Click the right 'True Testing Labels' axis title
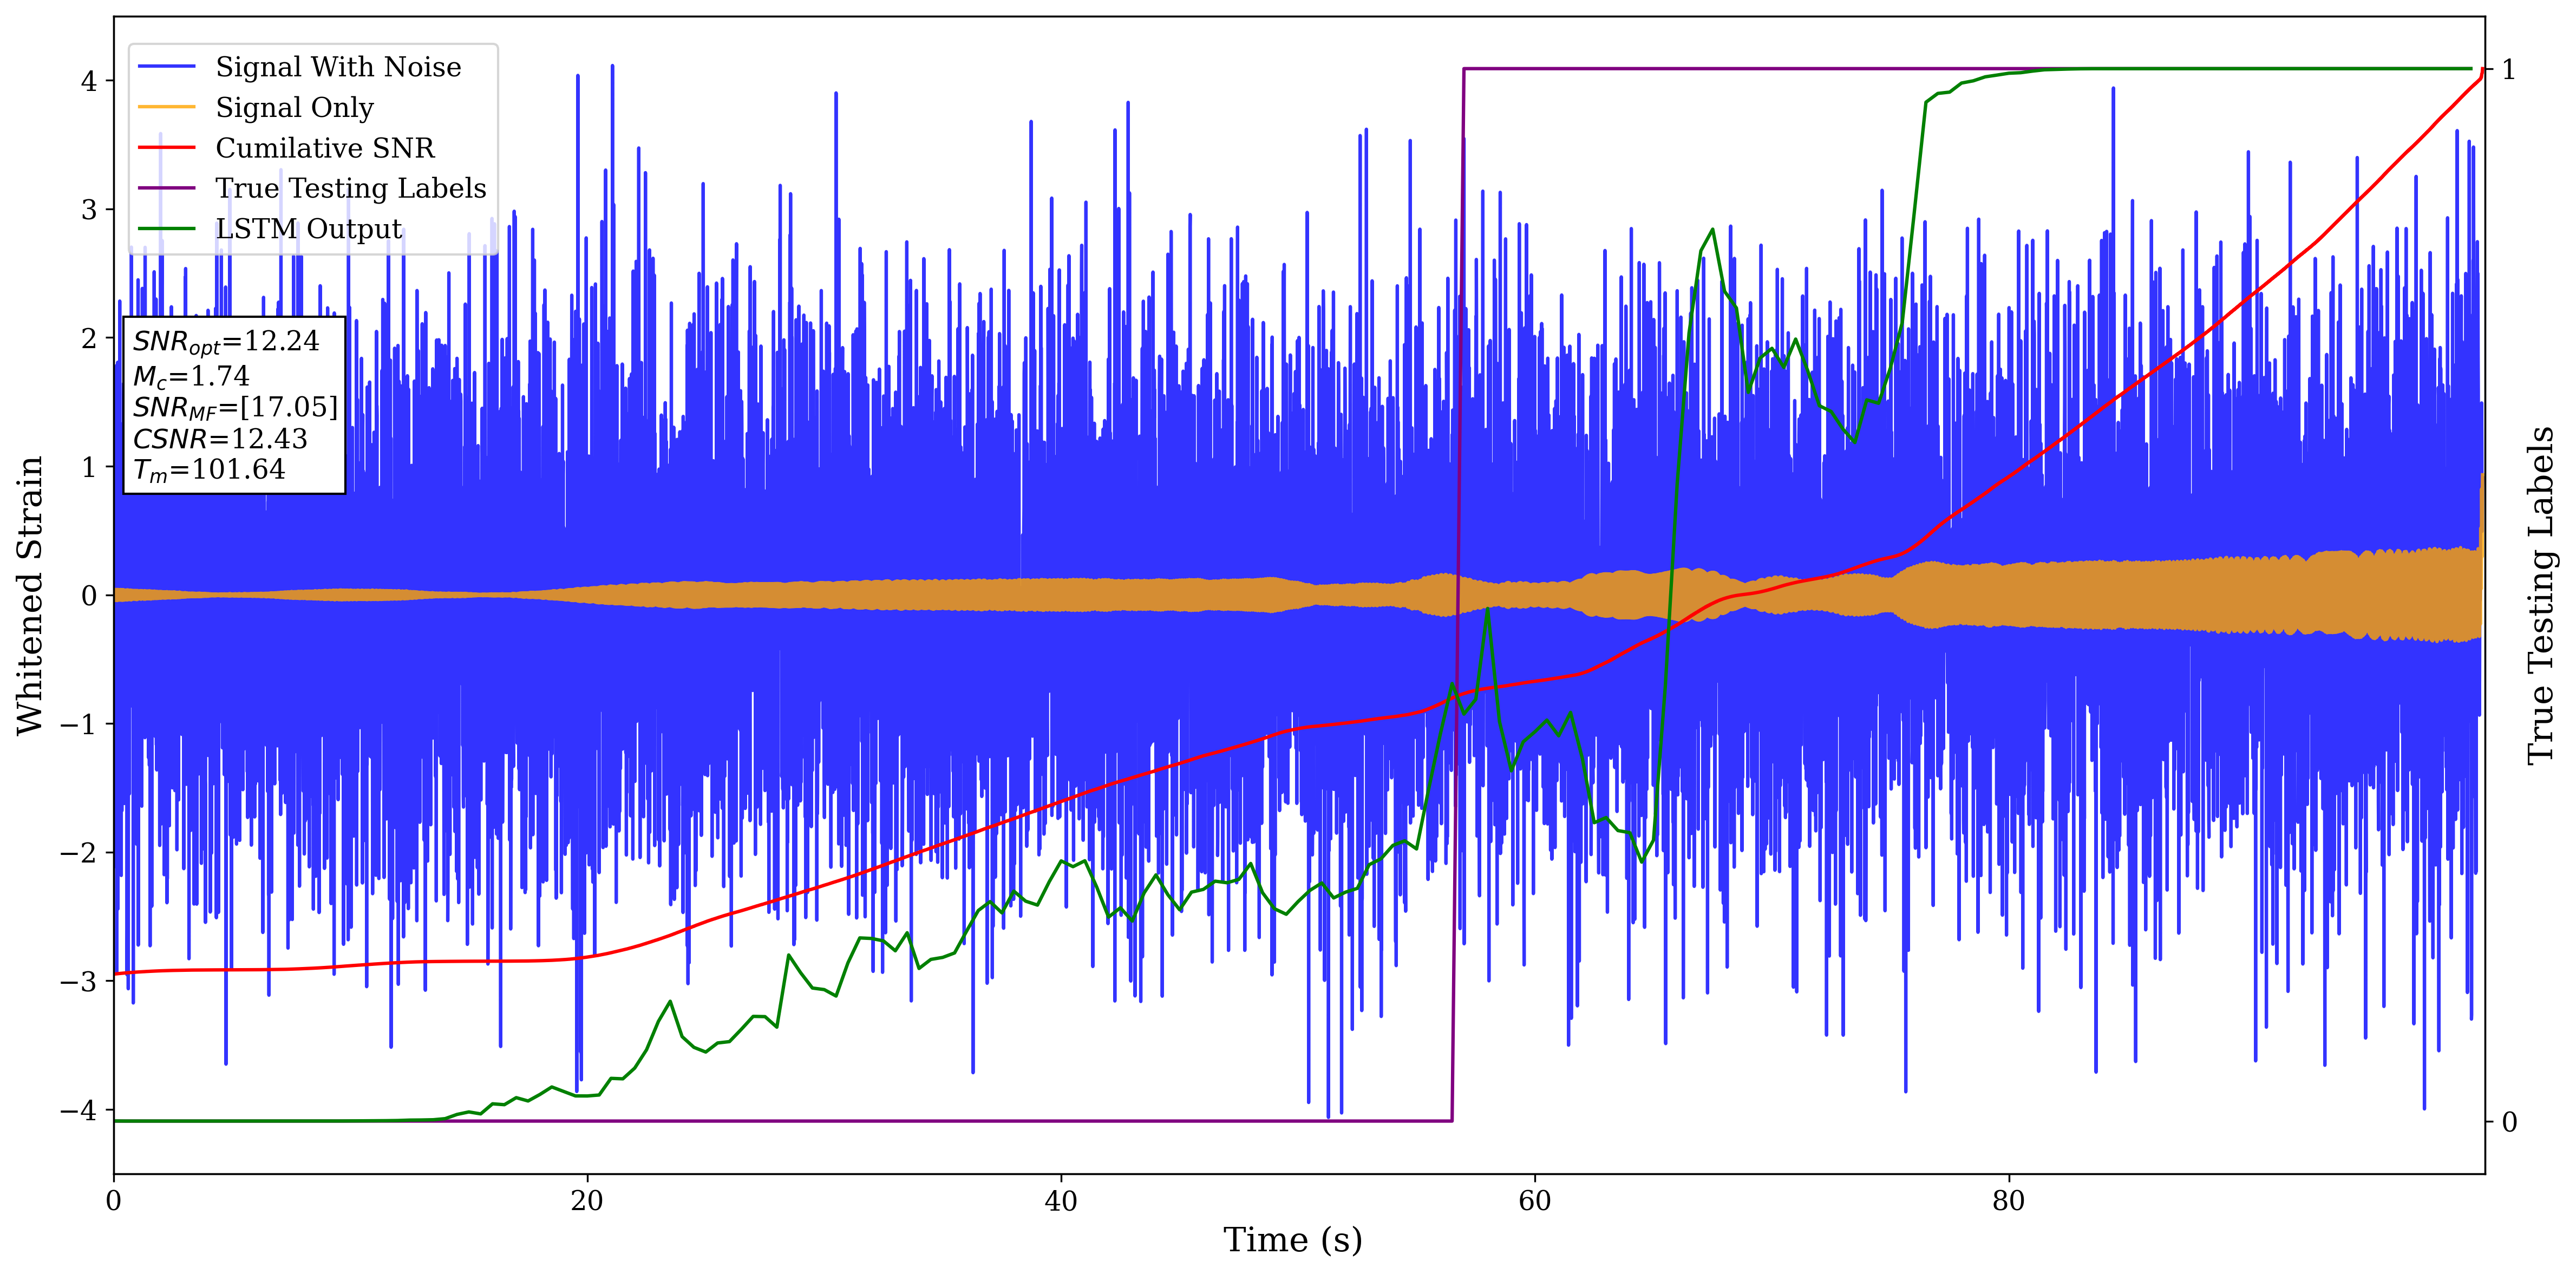 pos(2541,595)
